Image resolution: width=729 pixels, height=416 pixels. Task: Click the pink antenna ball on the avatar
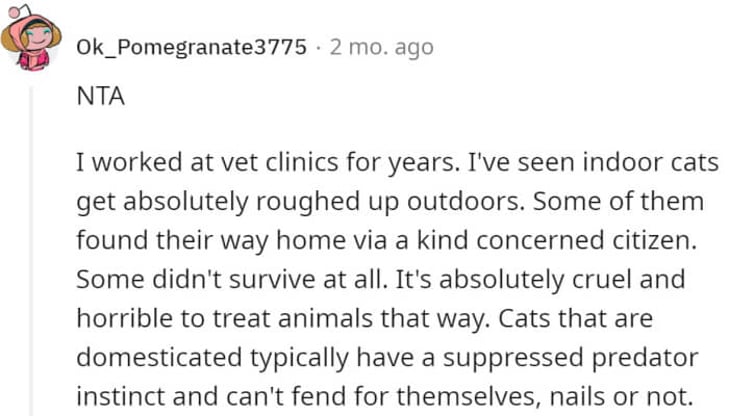[x=14, y=13]
